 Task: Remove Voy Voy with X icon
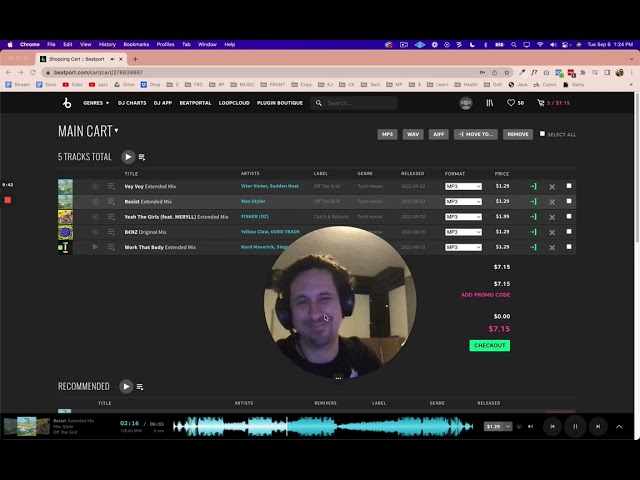[552, 187]
